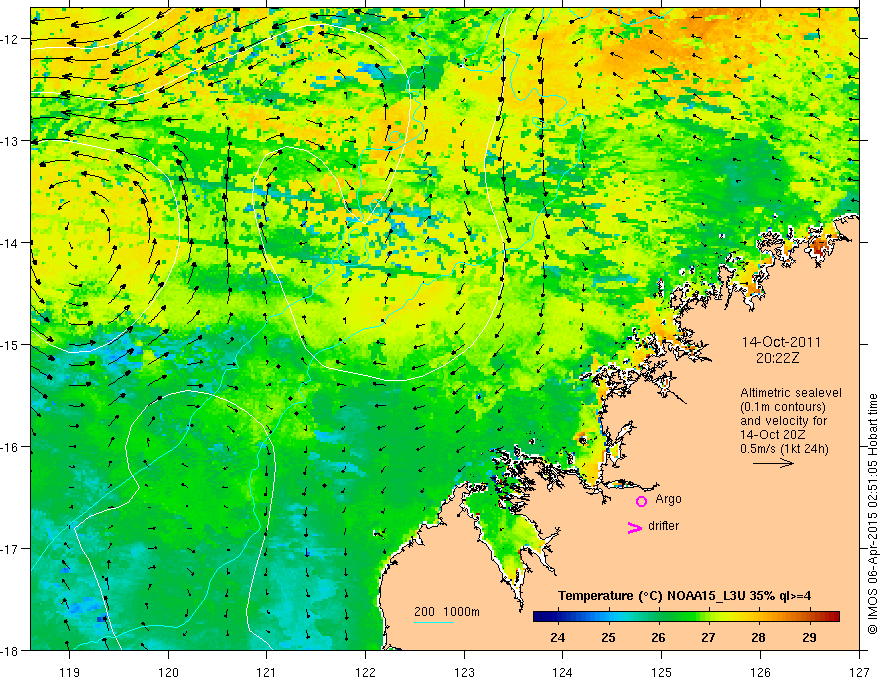Click the dark blue end of color bar

(538, 616)
